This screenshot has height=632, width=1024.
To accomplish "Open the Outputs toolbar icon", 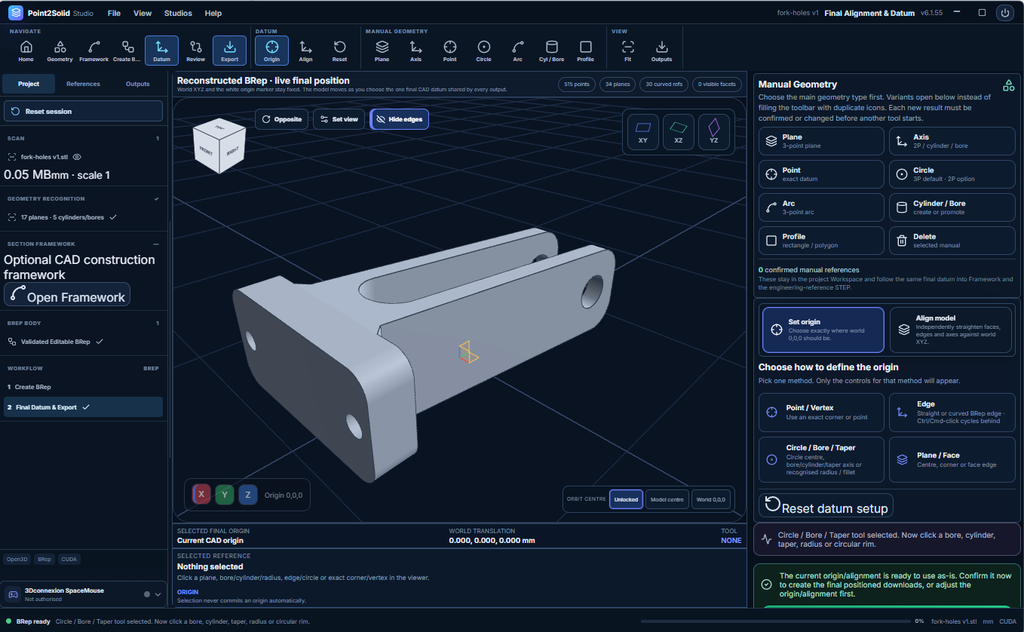I will [662, 50].
